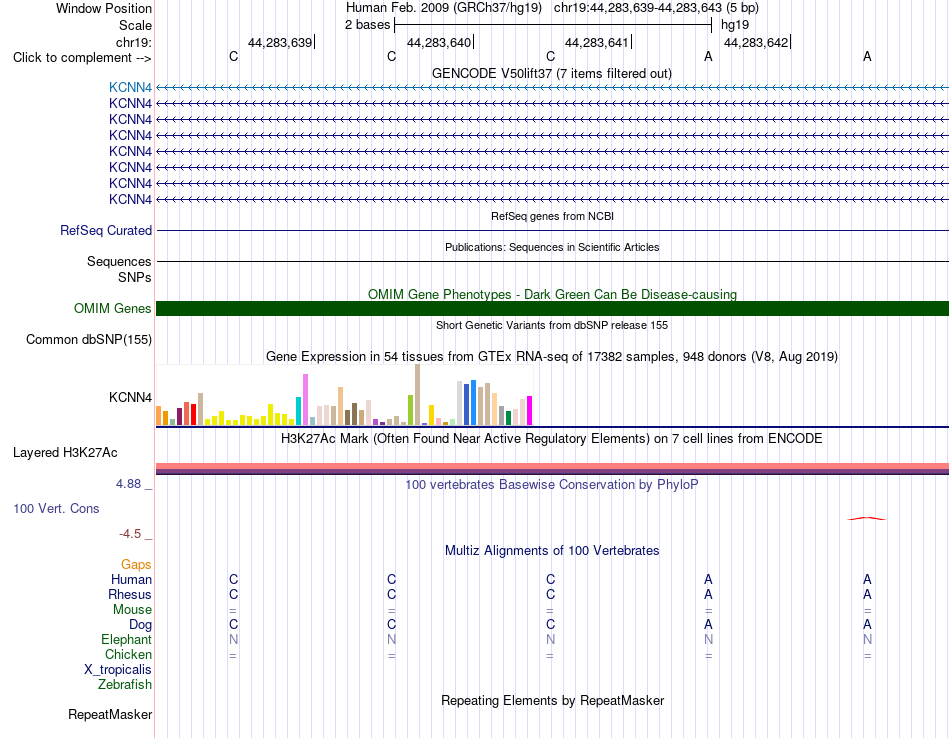Click the "Human" alignment row label
Viewport: 950px width, 738px height.
(x=131, y=579)
